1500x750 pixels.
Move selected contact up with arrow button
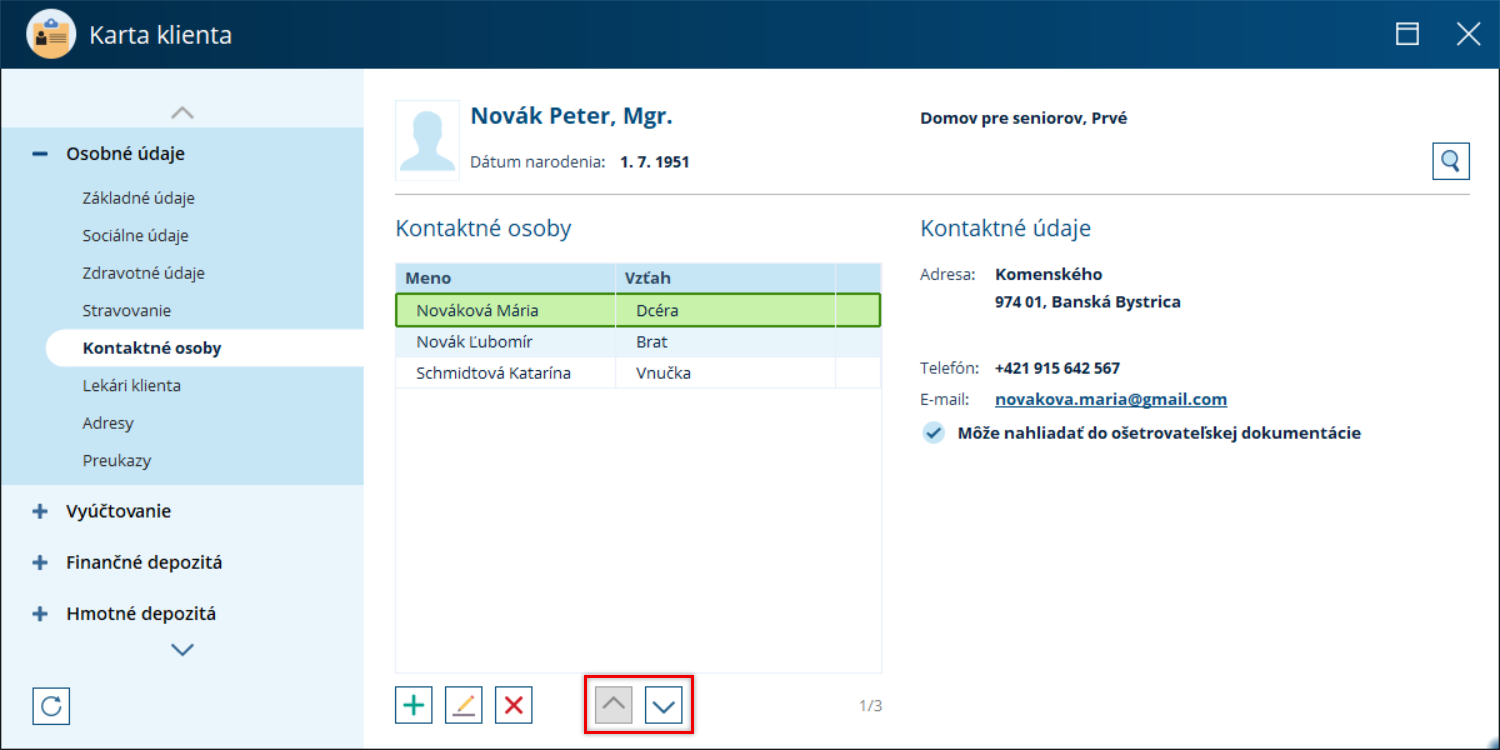614,705
